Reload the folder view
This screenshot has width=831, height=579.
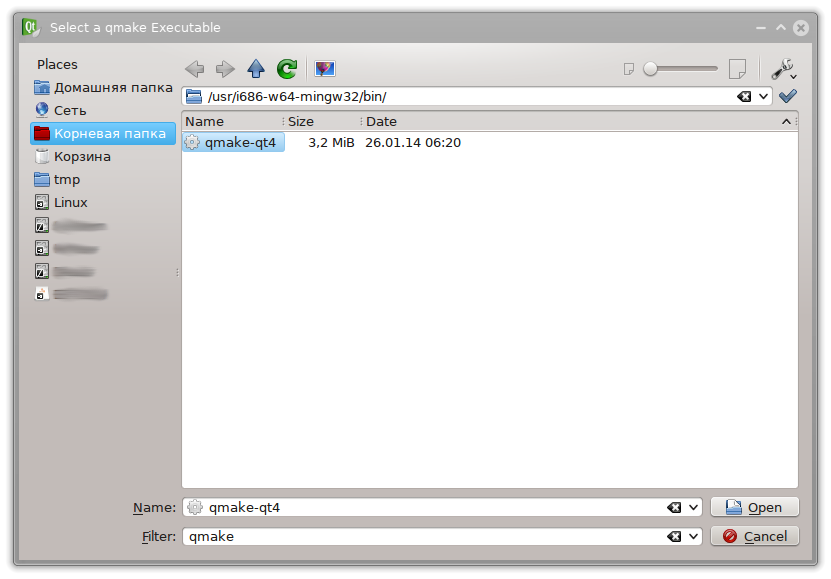[x=286, y=68]
